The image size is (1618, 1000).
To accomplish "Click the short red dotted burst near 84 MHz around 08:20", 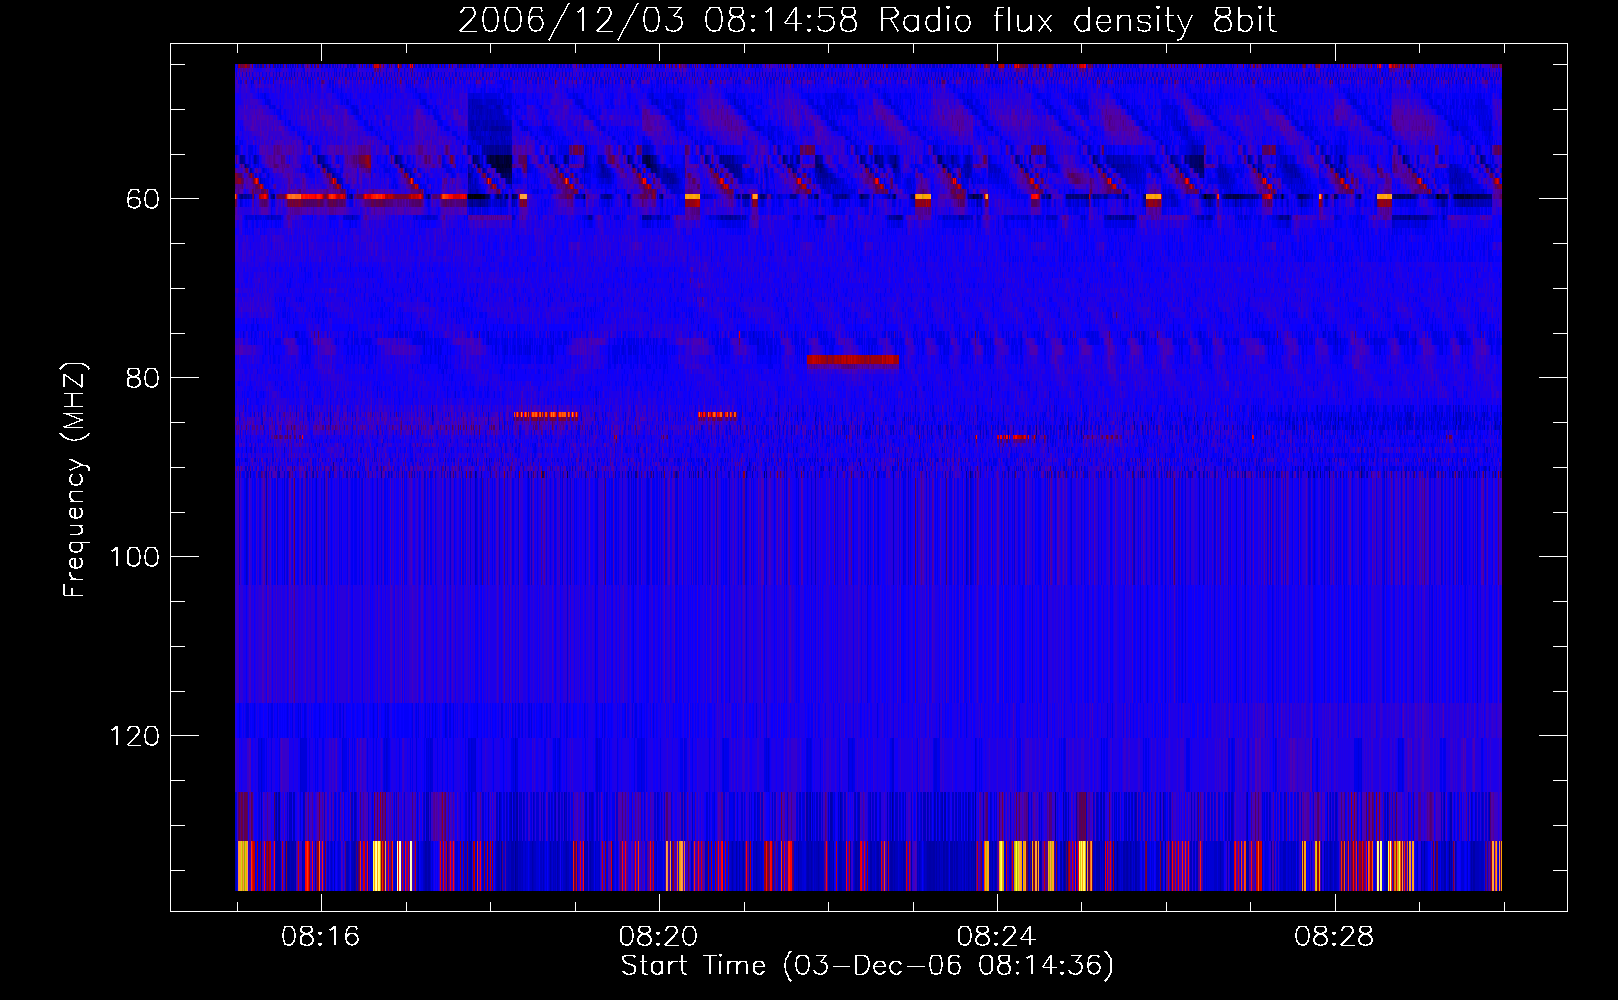I will pyautogui.click(x=717, y=414).
